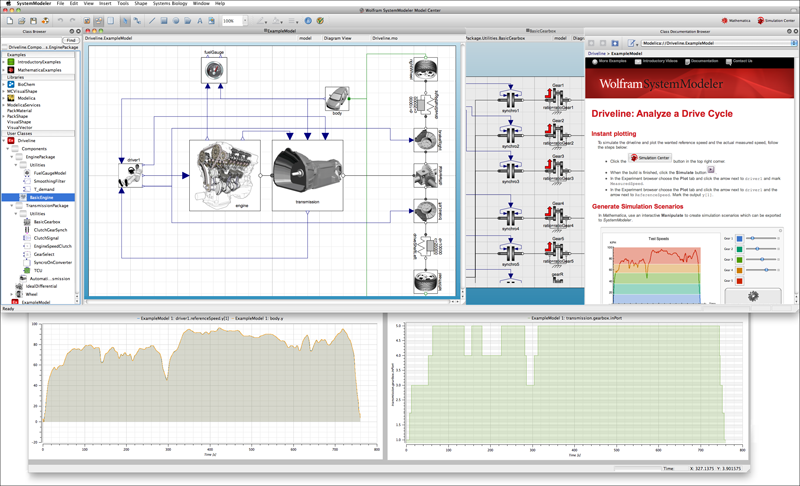Image resolution: width=800 pixels, height=486 pixels.
Task: Choose the Ellipse shape tool
Action: point(176,20)
